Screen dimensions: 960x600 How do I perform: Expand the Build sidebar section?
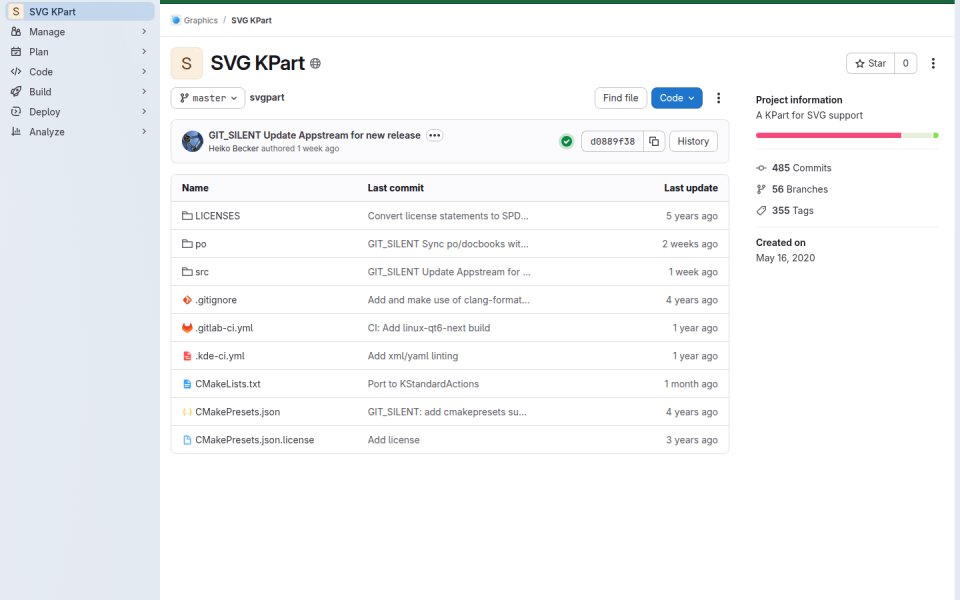[x=144, y=92]
